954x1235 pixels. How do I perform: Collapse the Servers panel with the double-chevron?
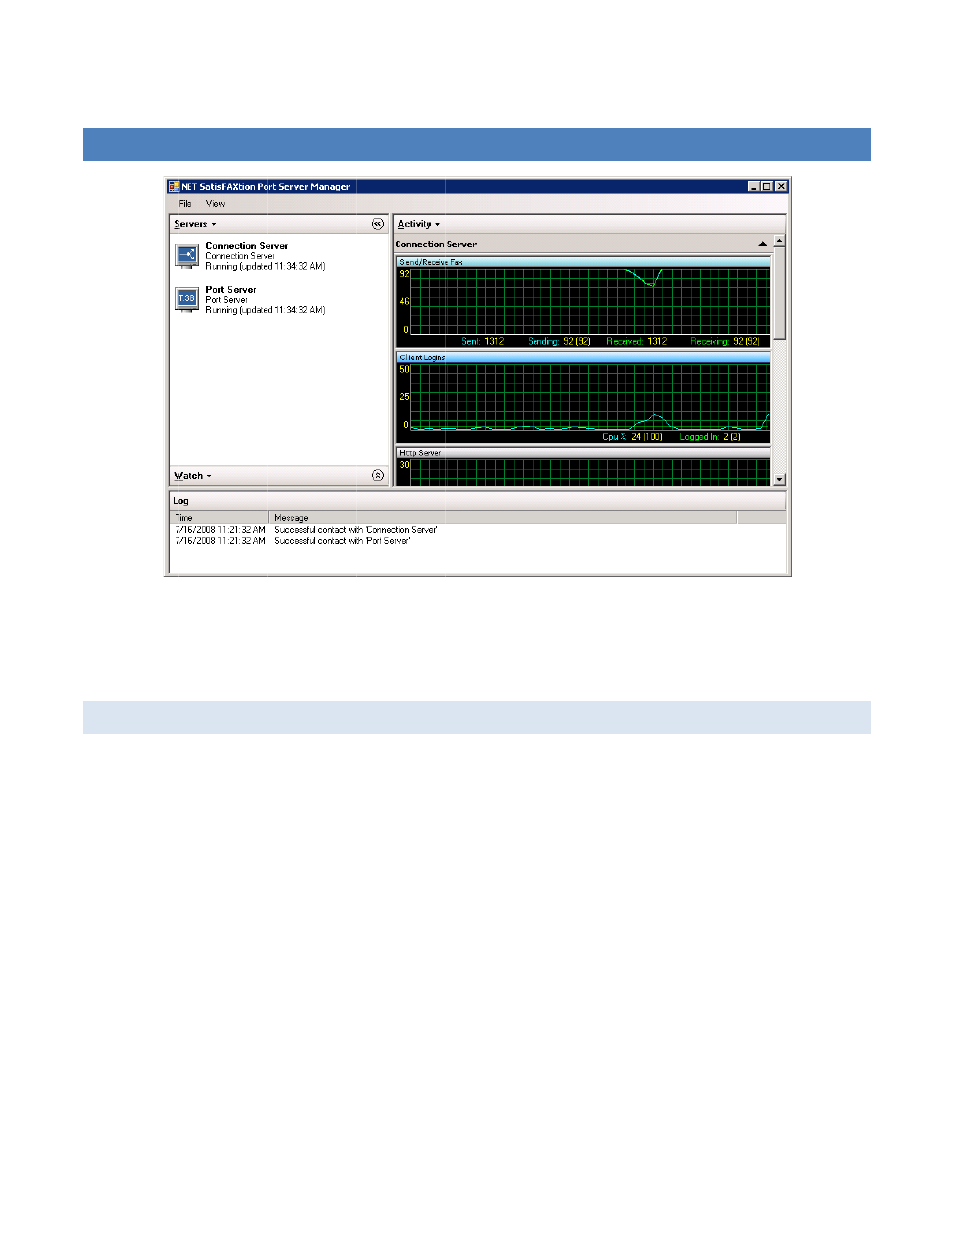pos(378,224)
